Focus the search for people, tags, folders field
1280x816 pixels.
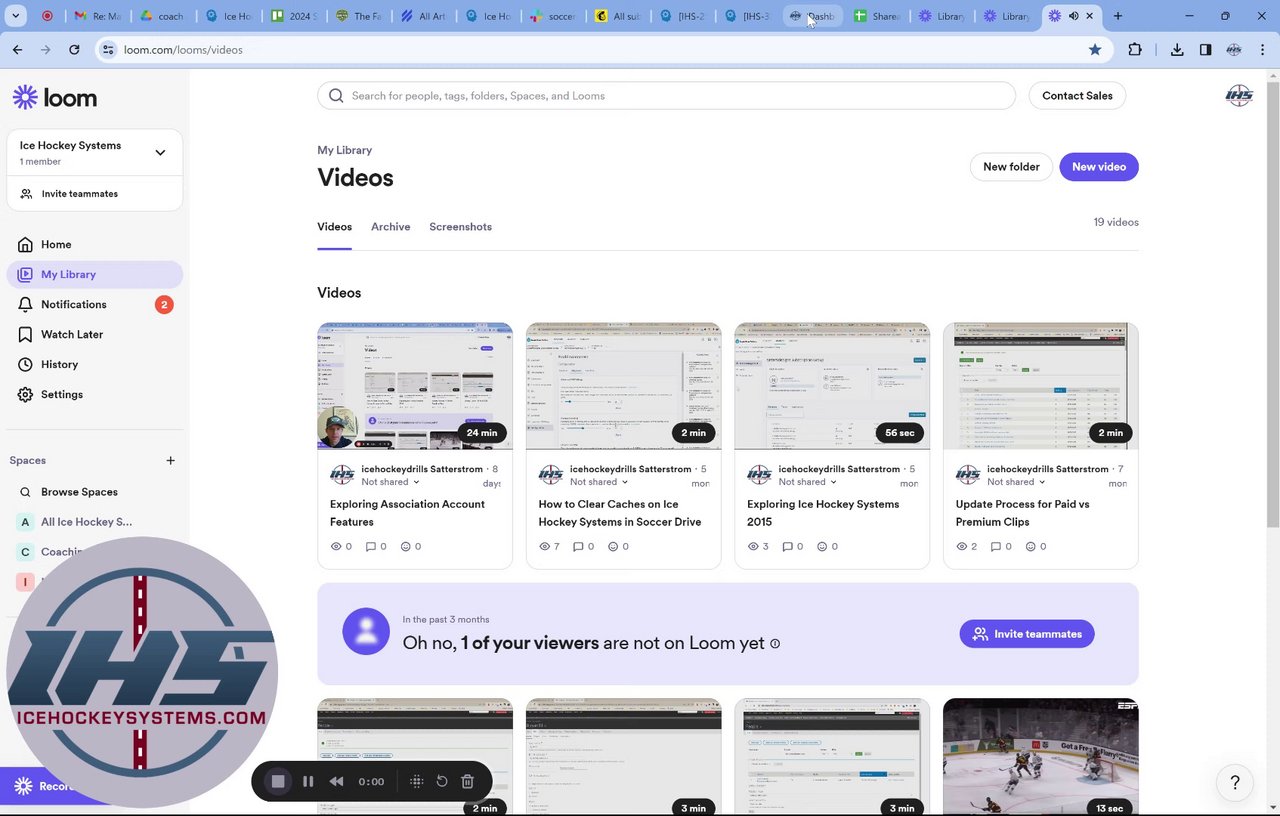(x=666, y=95)
